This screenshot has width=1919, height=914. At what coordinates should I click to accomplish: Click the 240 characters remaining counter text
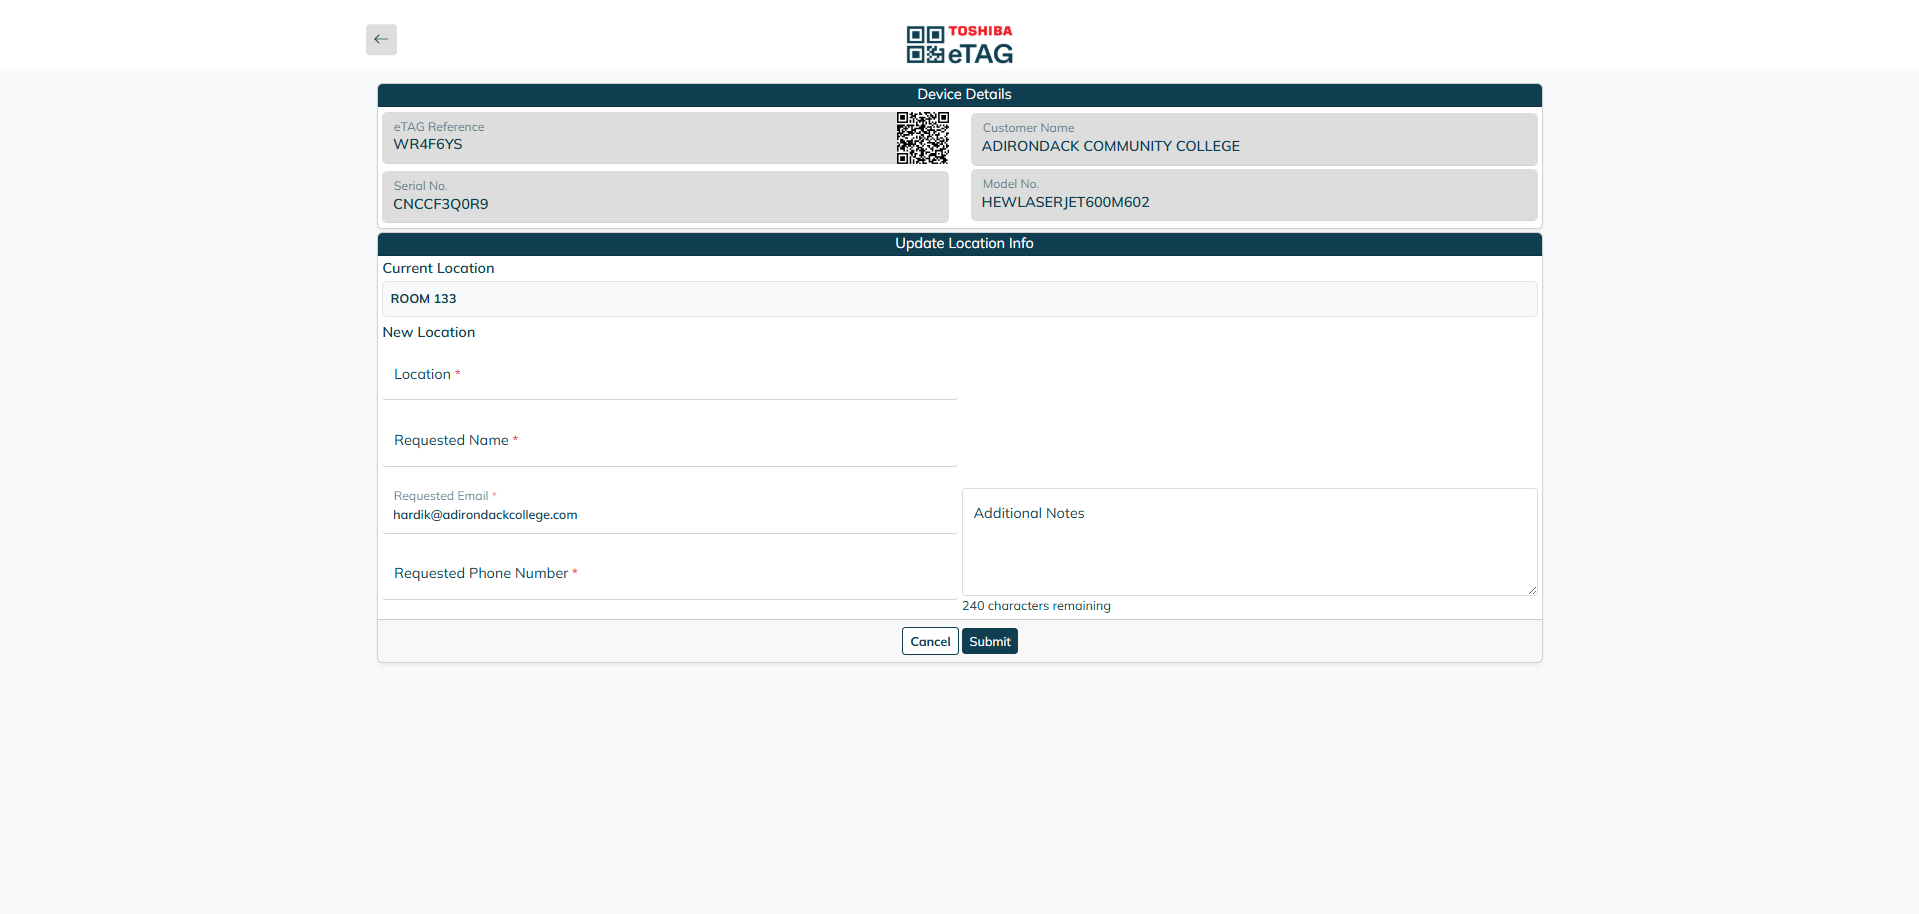[1036, 605]
